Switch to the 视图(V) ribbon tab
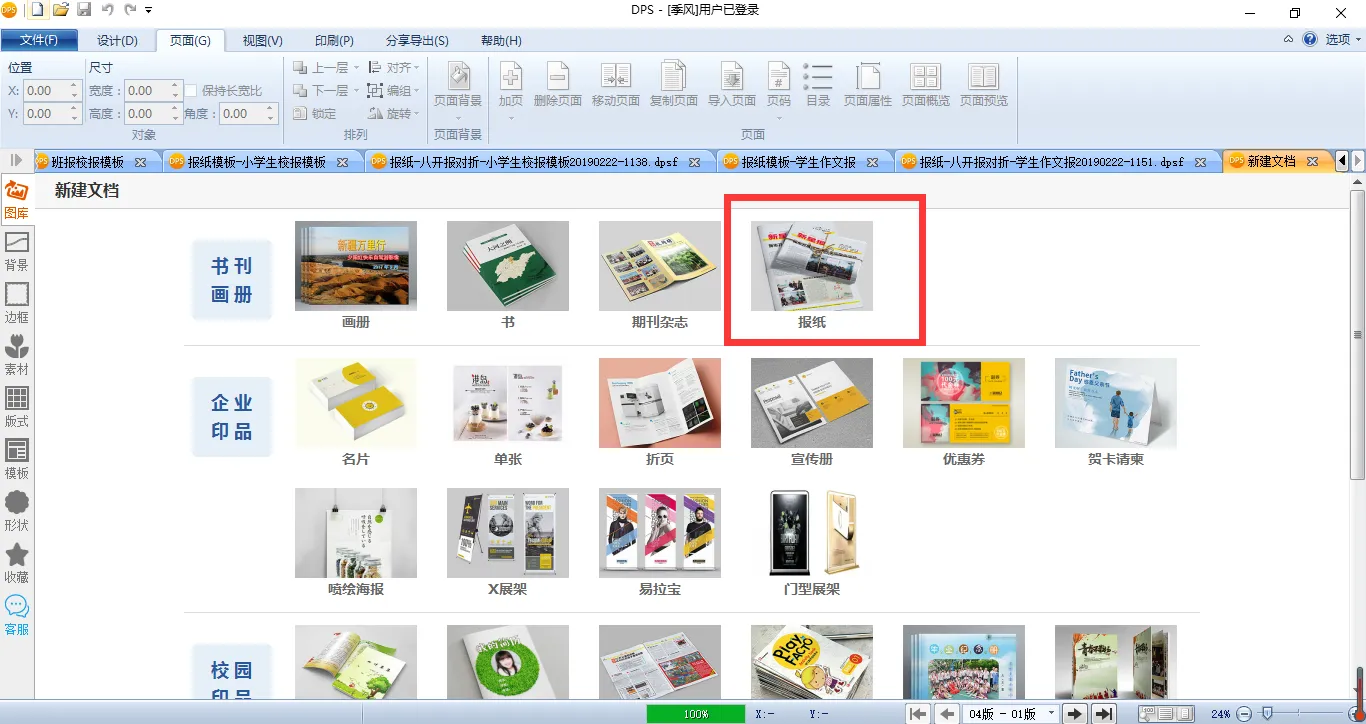The image size is (1366, 724). point(263,41)
